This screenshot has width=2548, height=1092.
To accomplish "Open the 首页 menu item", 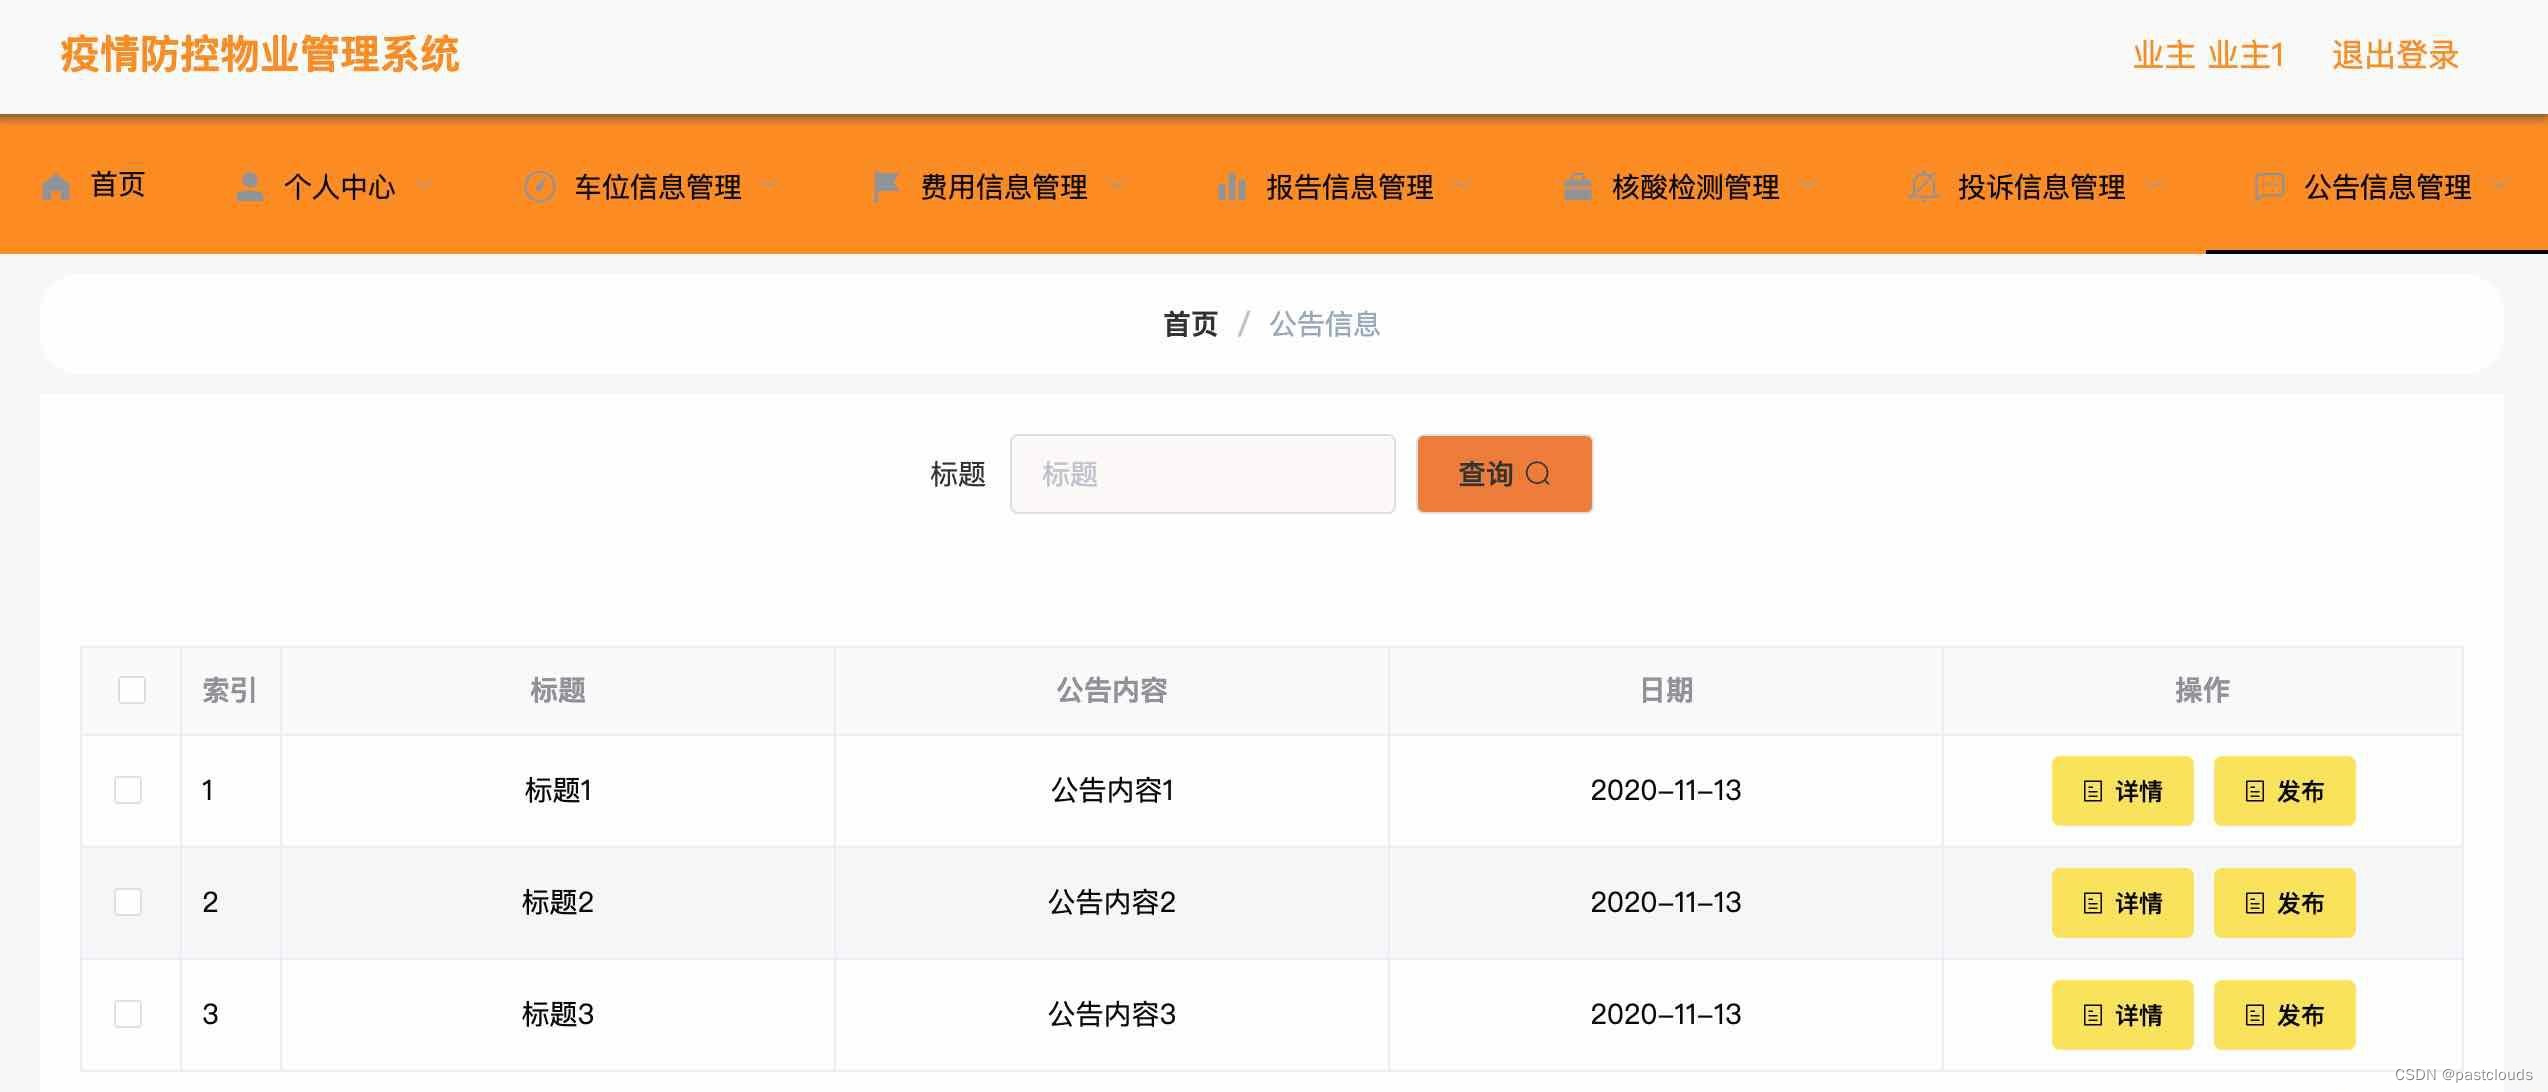I will (x=118, y=185).
